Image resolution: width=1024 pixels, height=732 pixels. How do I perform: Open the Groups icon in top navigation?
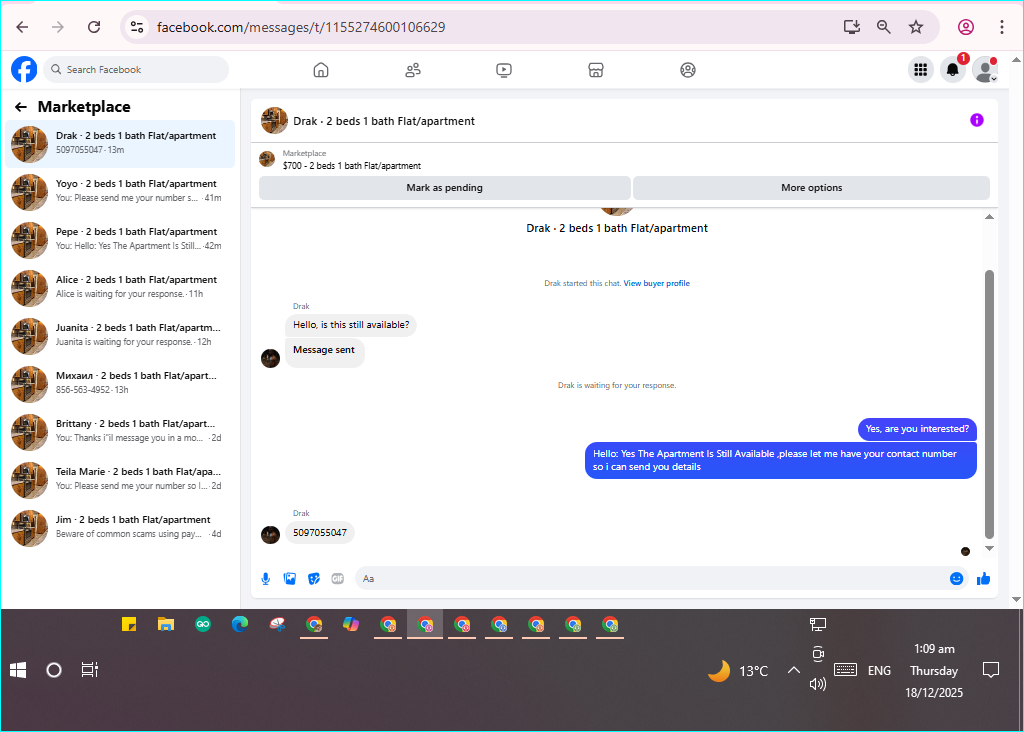pyautogui.click(x=688, y=70)
